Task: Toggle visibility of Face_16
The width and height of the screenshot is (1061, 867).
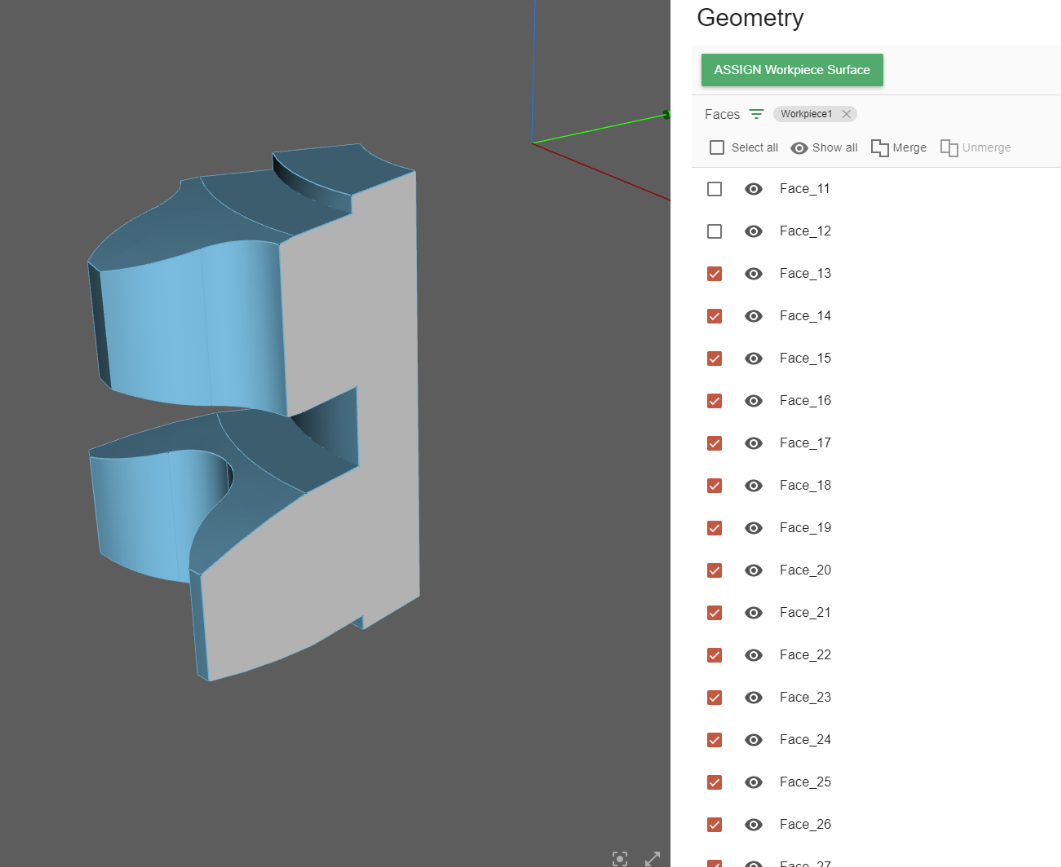Action: [754, 401]
